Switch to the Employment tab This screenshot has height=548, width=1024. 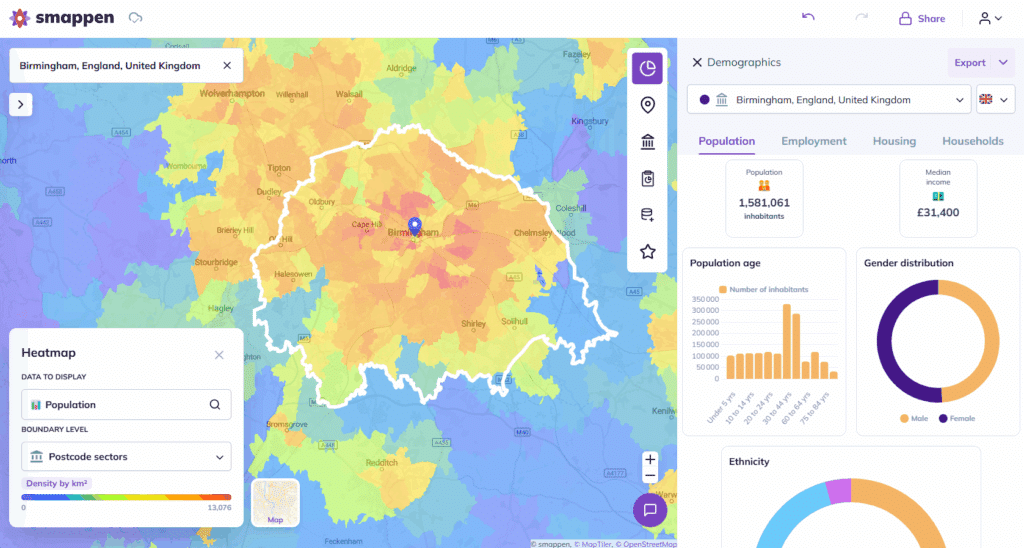coord(813,141)
